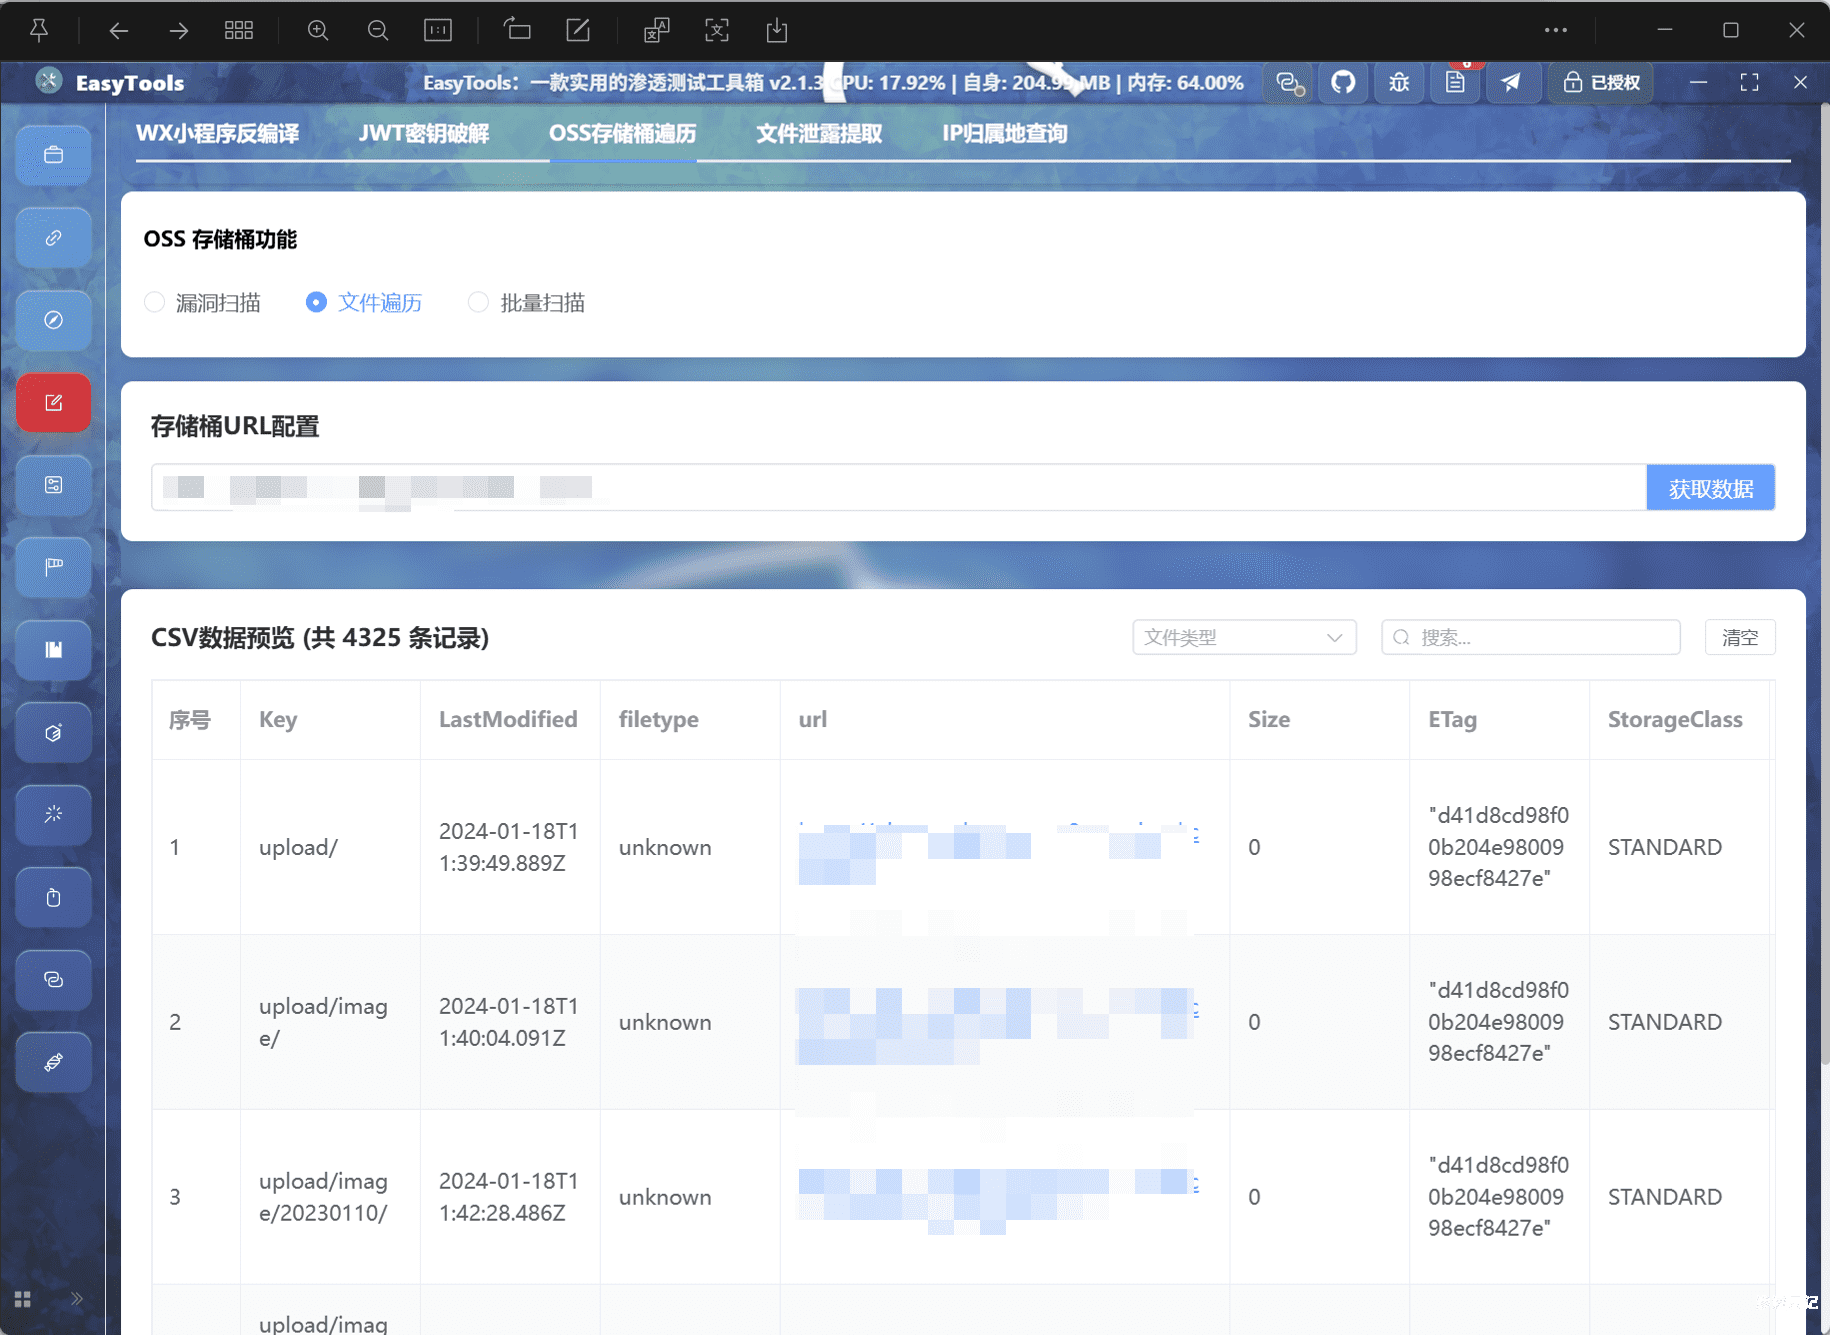Select the 漏洞扫描 radio option
The height and width of the screenshot is (1335, 1830).
click(x=155, y=302)
